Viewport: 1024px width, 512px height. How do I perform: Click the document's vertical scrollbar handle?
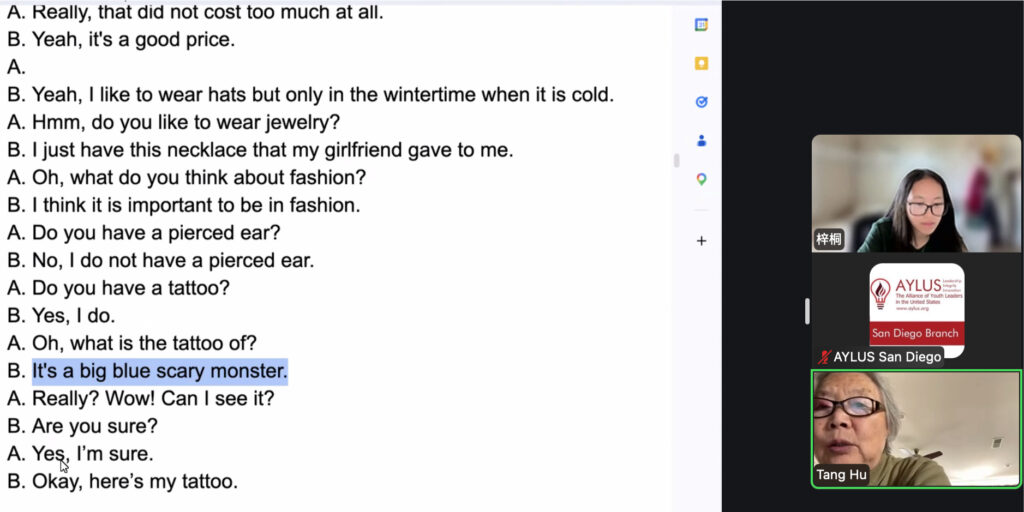point(676,160)
